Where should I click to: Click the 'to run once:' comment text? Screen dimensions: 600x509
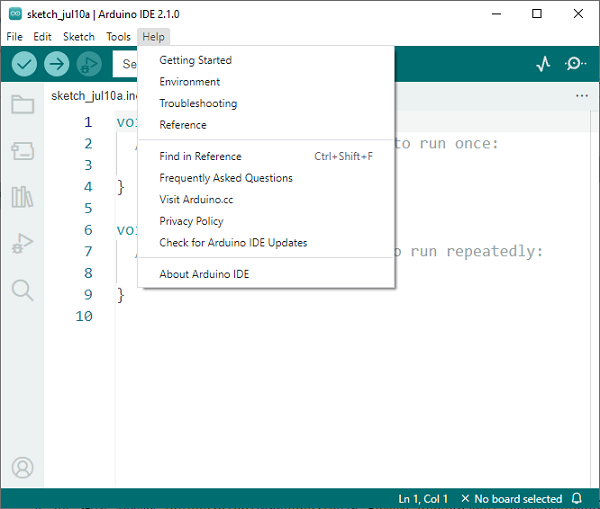(x=447, y=144)
